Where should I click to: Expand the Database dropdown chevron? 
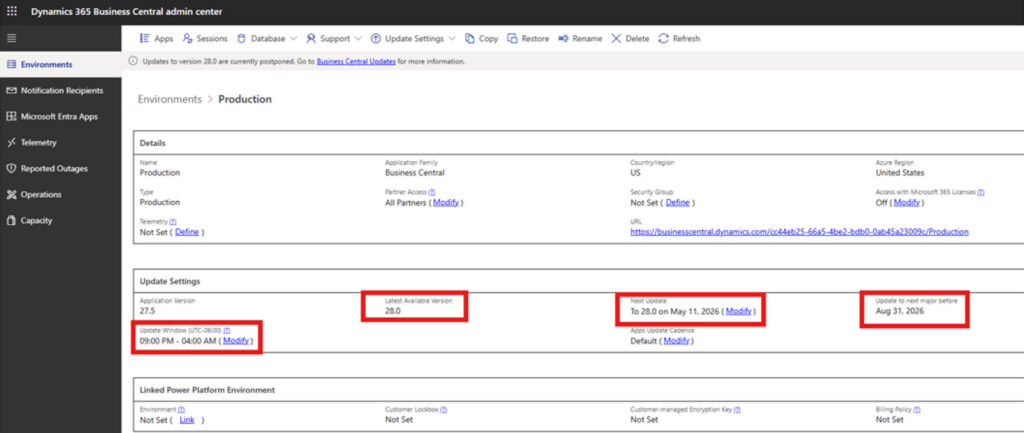(293, 39)
